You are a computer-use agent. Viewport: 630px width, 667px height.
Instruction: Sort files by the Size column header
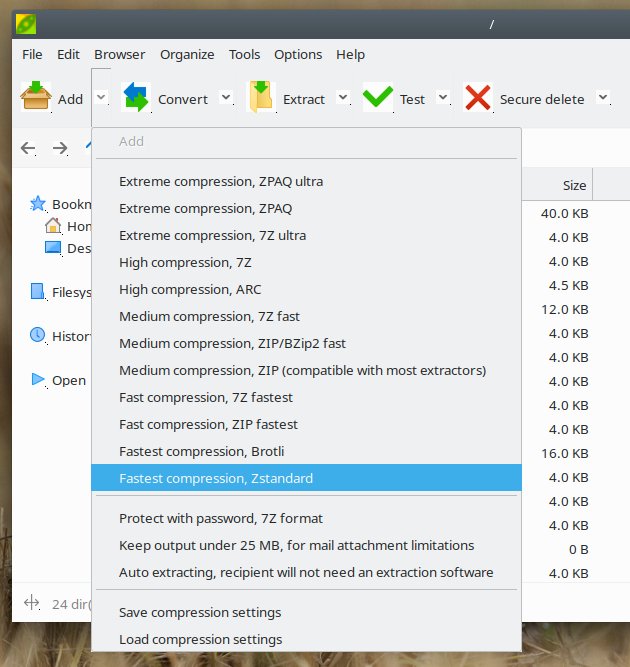tap(573, 185)
